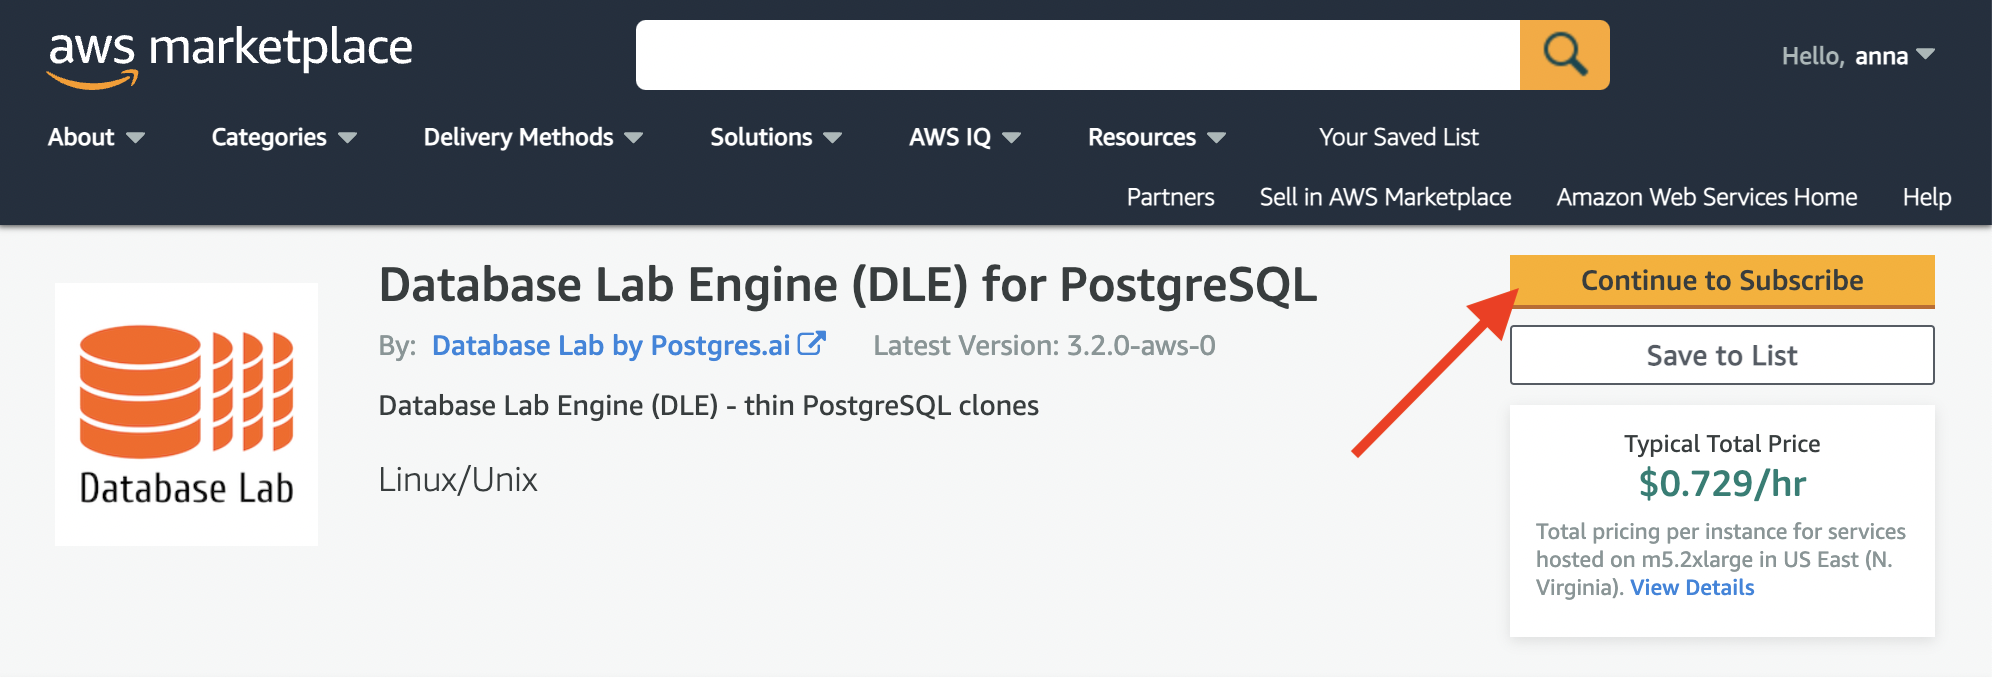Visit Amazon Web Services Home

pyautogui.click(x=1706, y=197)
